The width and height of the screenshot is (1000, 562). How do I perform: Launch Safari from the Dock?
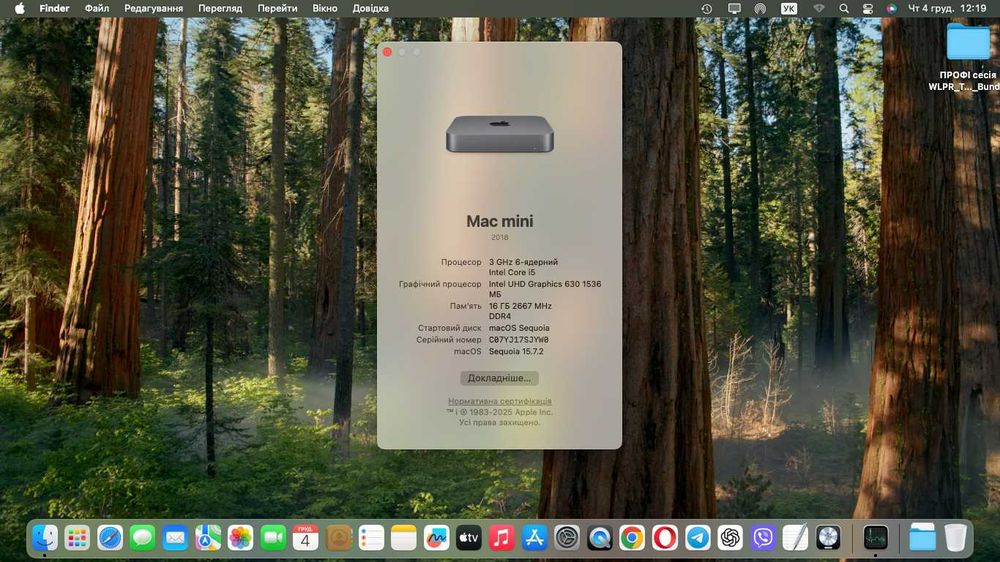[110, 538]
